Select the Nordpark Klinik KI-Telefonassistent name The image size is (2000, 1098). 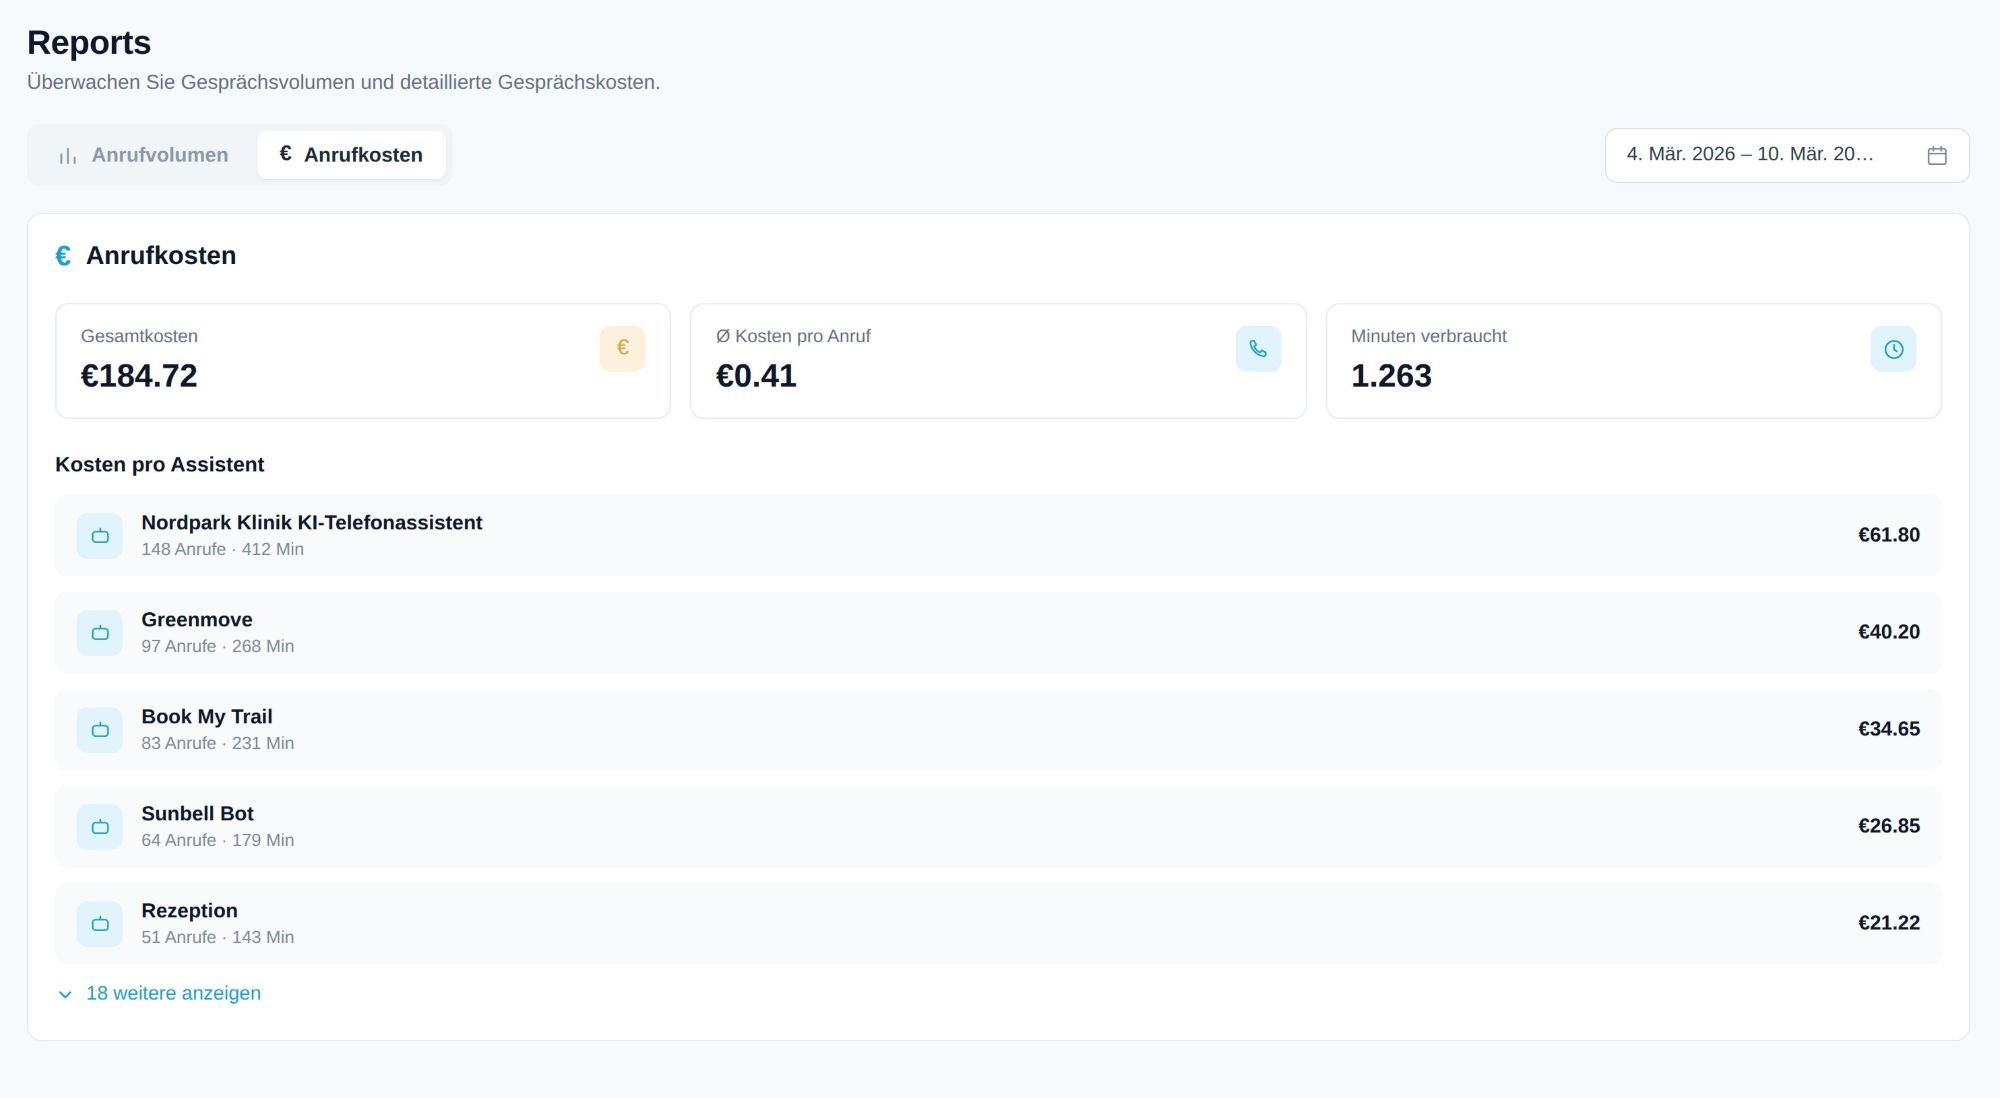(312, 523)
